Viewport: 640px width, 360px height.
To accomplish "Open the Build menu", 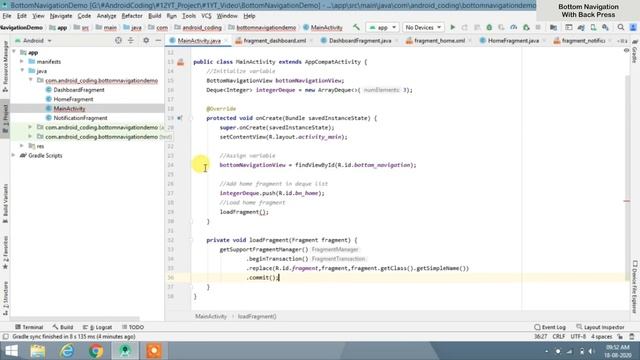I will pos(154,16).
